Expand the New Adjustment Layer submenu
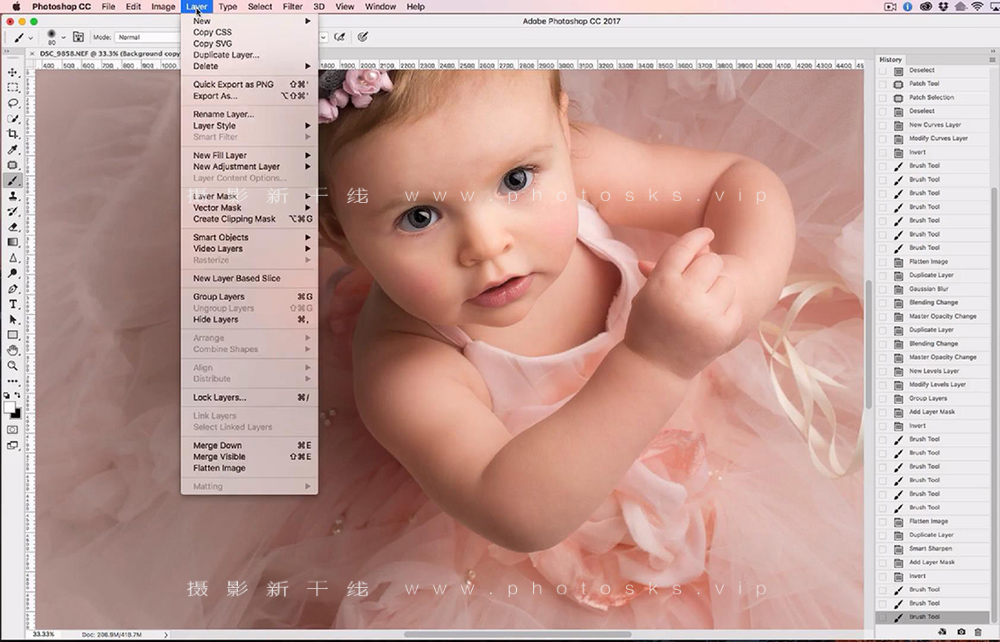 click(249, 166)
